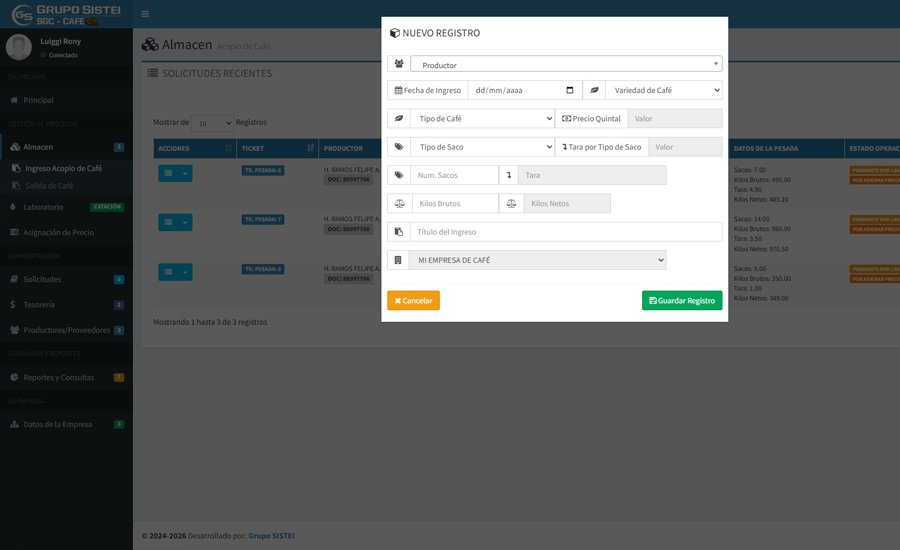
Task: Open actions menu for TK. PESADA: 7 row
Action: point(175,222)
